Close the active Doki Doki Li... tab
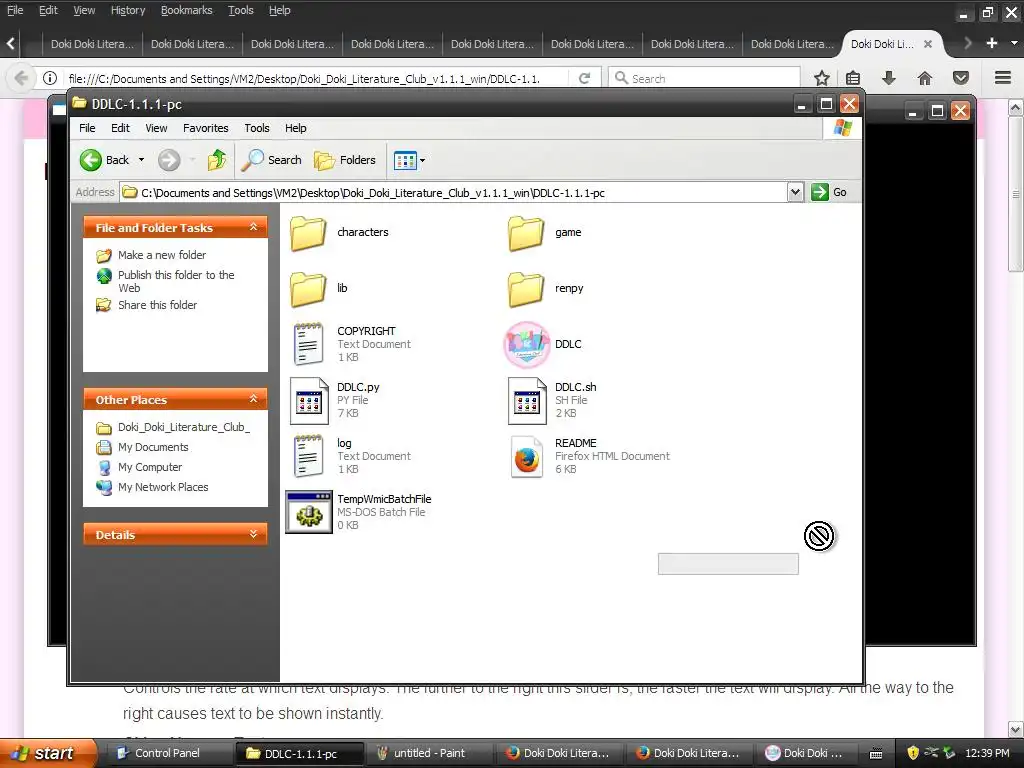The width and height of the screenshot is (1024, 768). click(x=927, y=44)
